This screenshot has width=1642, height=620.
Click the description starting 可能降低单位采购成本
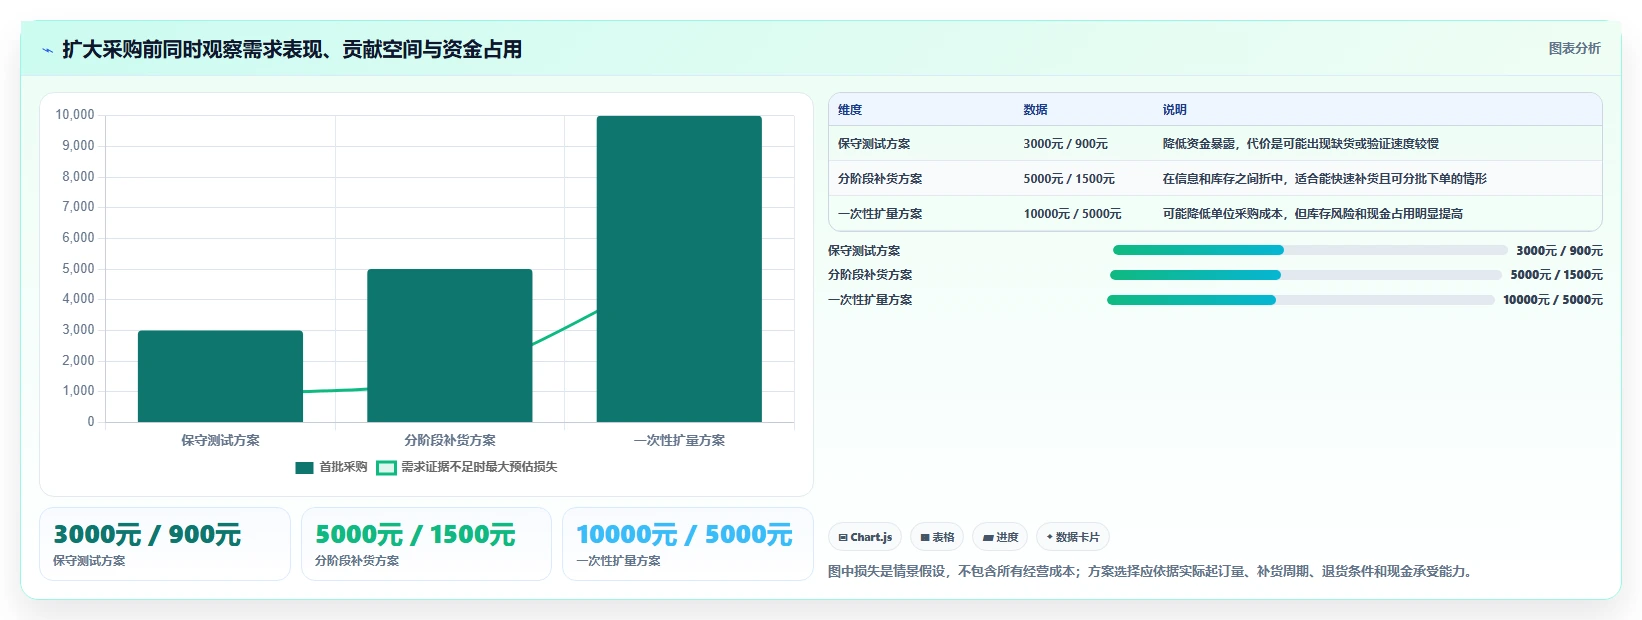(x=1312, y=214)
